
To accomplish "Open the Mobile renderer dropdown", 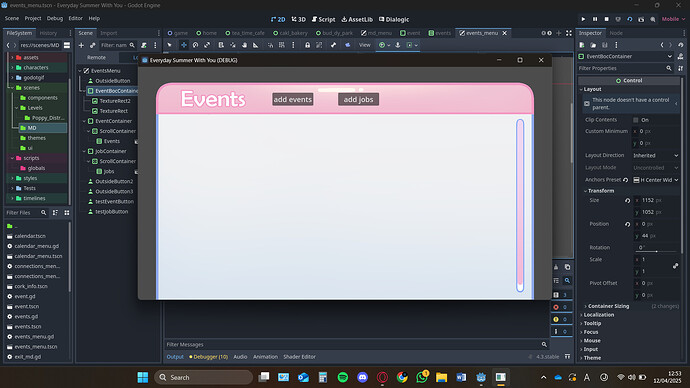I will (673, 19).
